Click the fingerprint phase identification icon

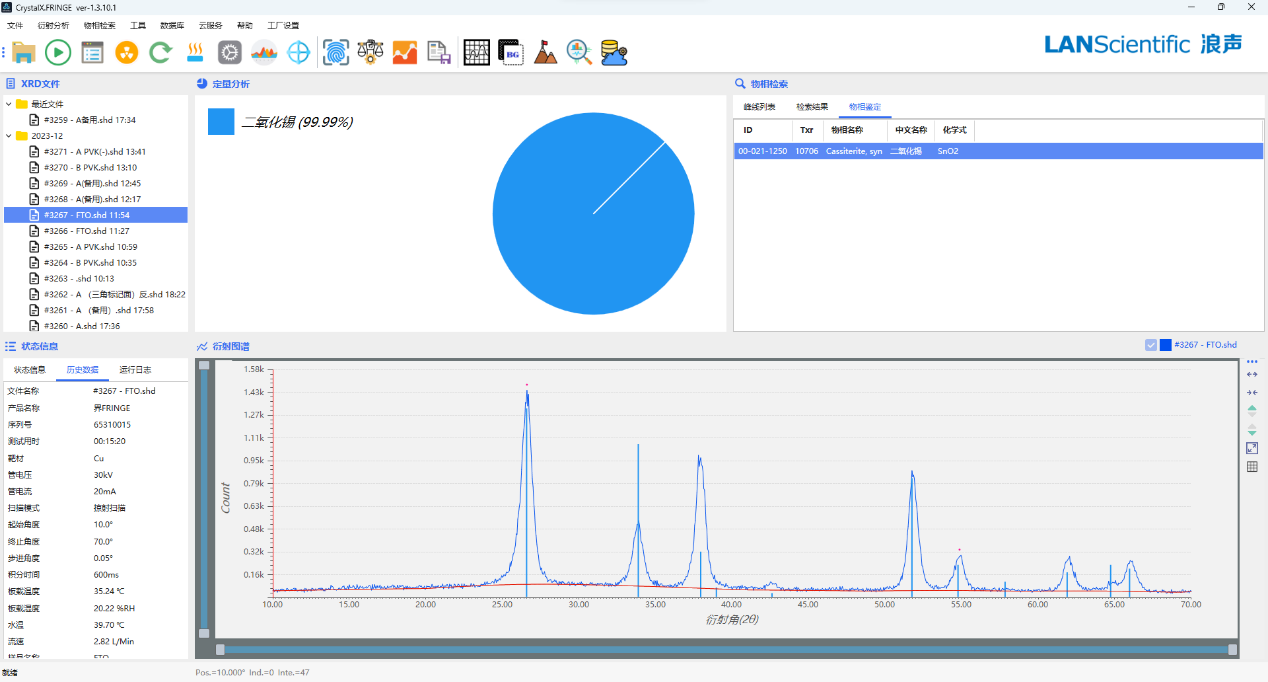[336, 52]
